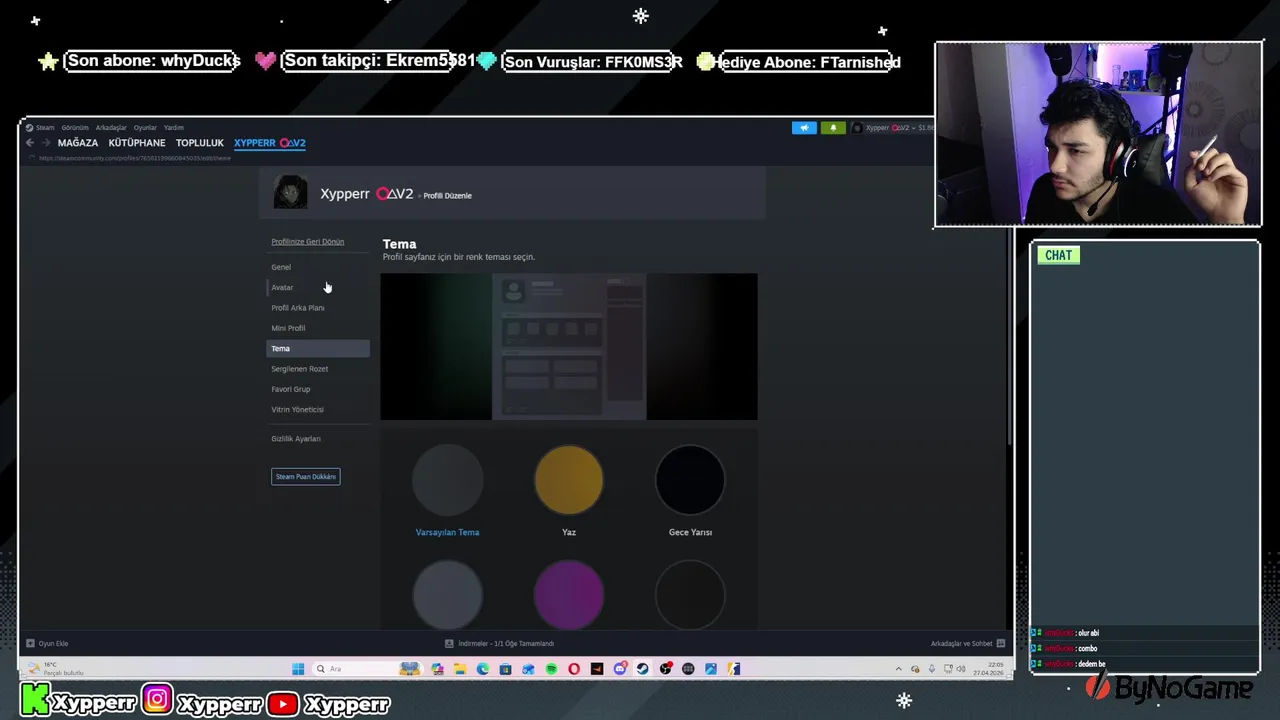Open Steam from the taskbar
Screen dimensions: 1280x720
[642, 669]
